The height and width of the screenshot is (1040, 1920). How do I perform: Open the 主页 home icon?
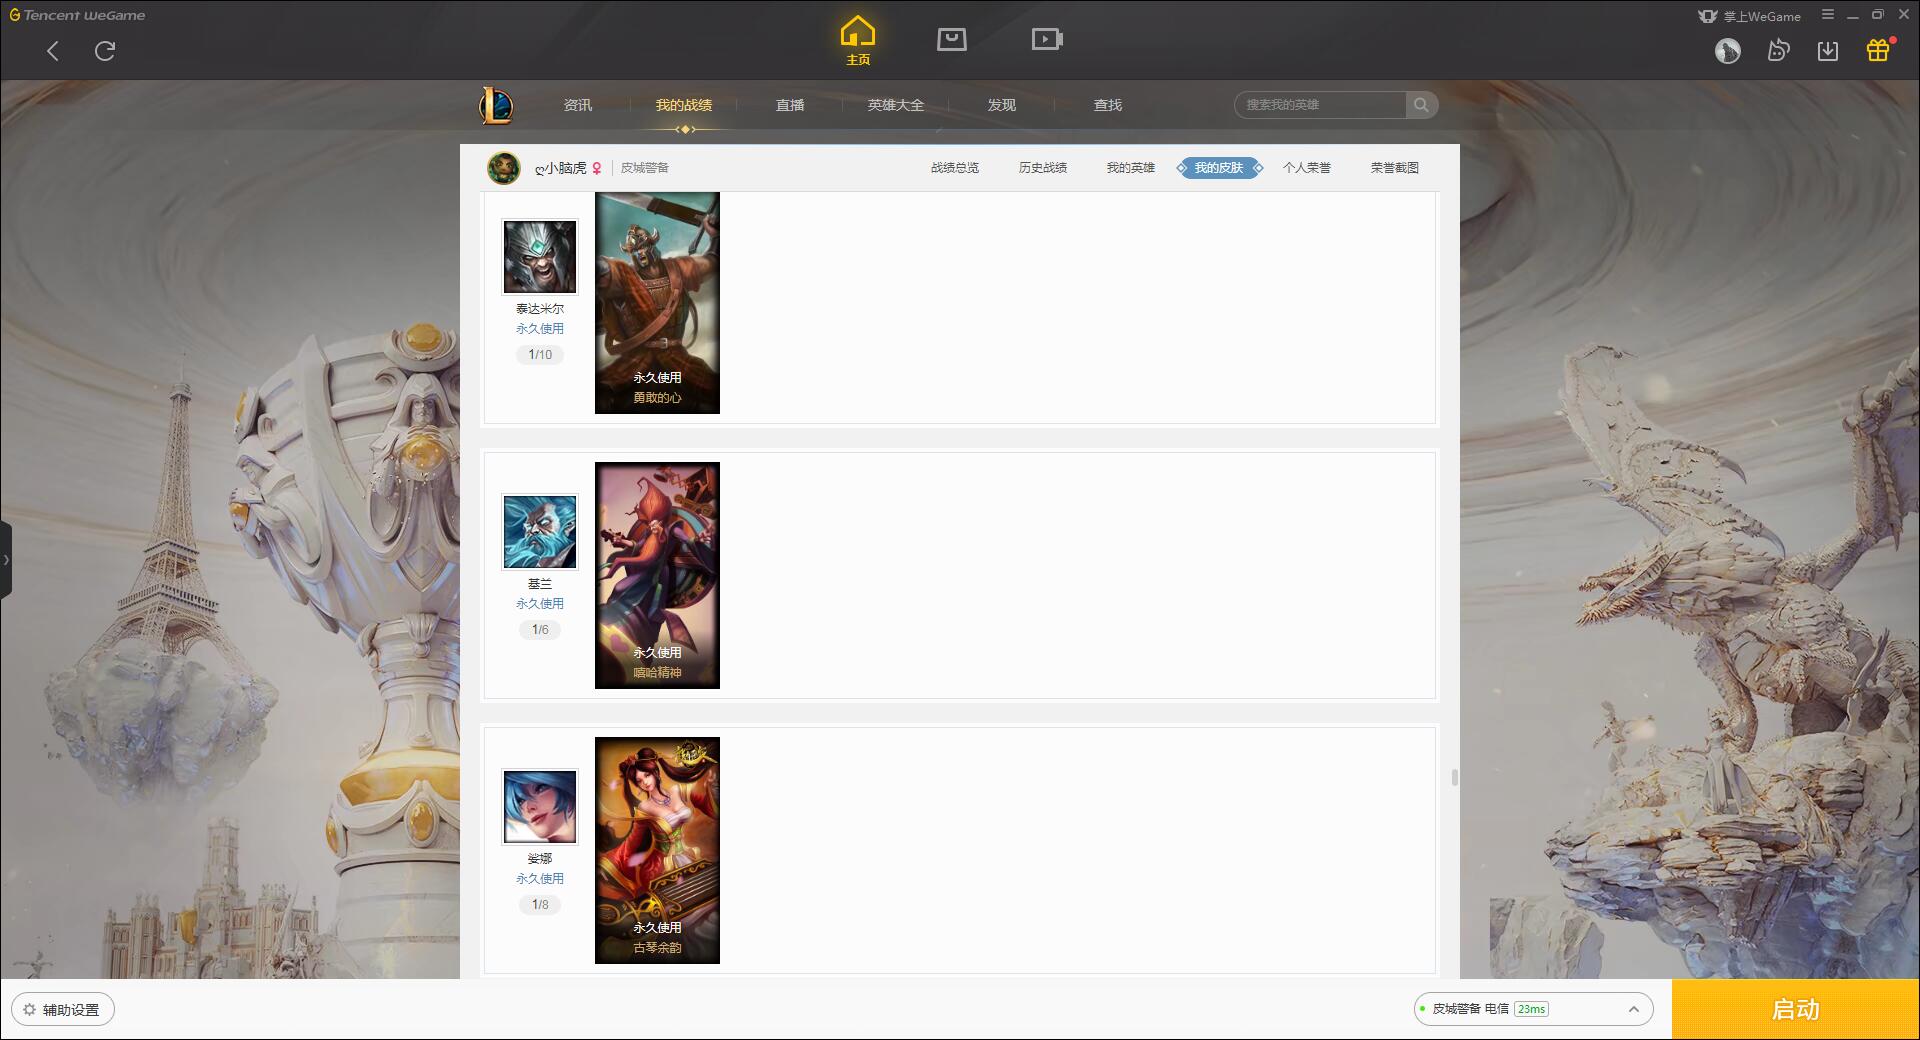858,40
